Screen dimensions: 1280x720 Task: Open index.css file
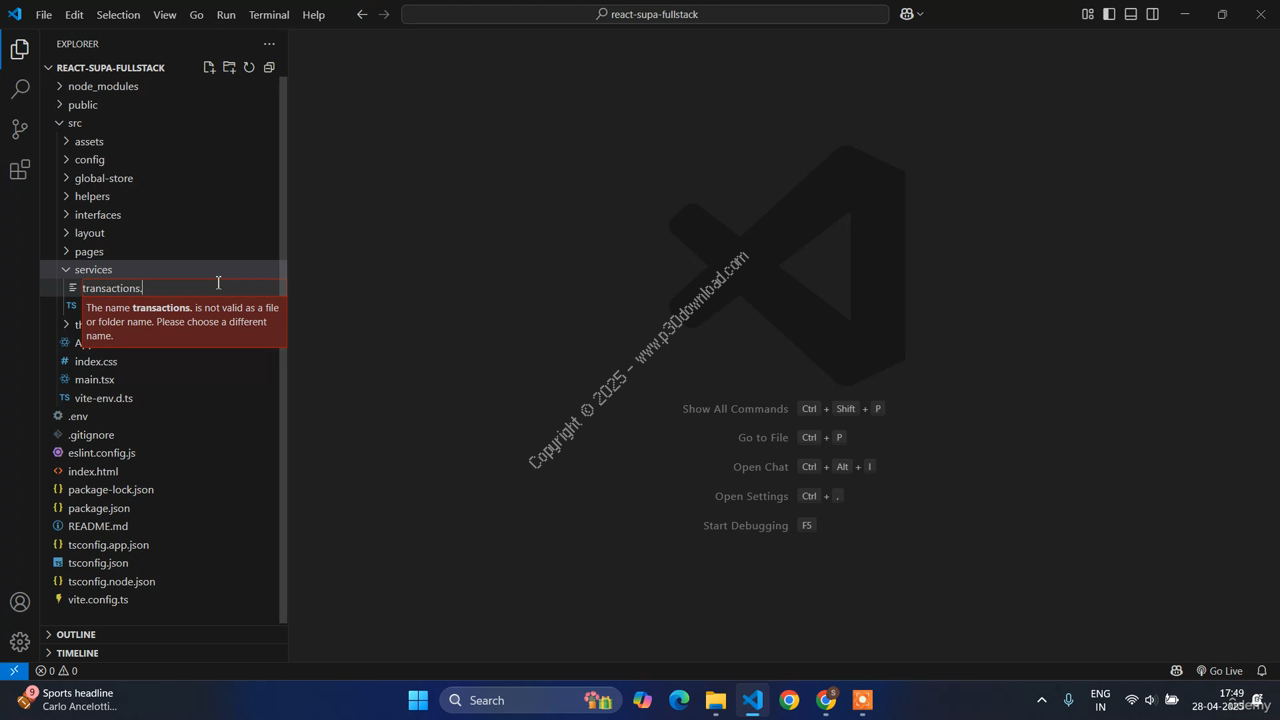[x=96, y=362]
